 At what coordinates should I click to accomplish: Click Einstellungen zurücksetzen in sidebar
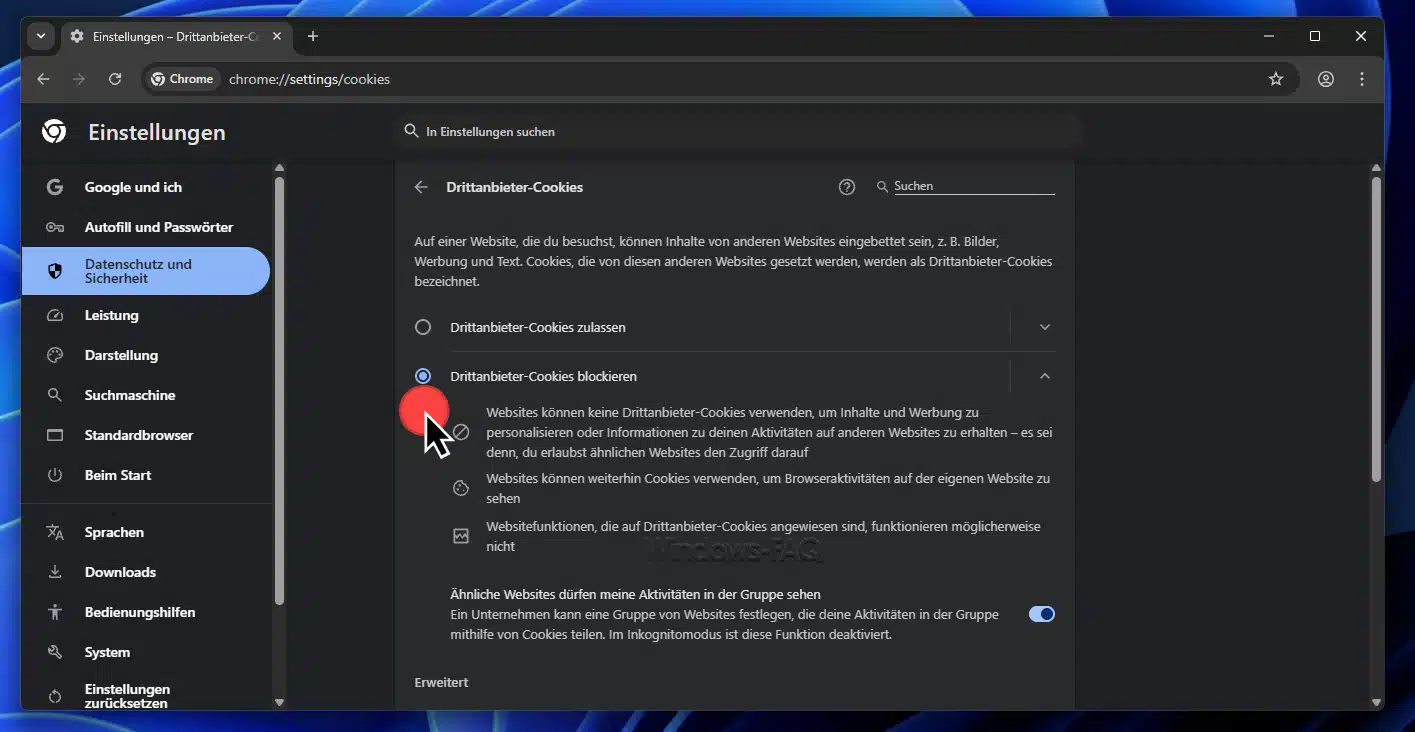click(127, 696)
